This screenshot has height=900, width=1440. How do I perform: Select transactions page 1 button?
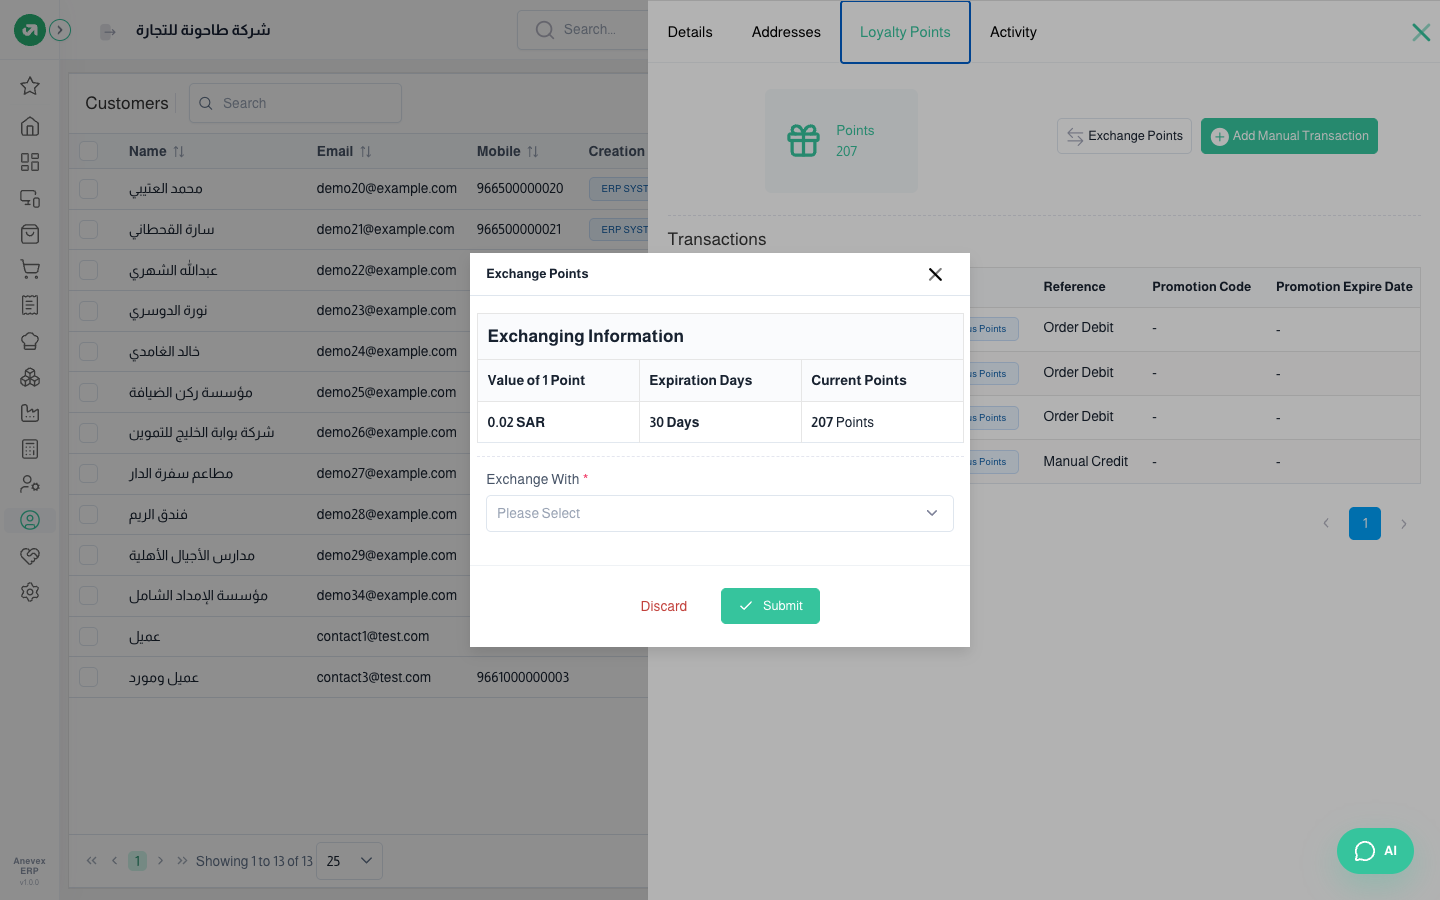tap(1365, 523)
